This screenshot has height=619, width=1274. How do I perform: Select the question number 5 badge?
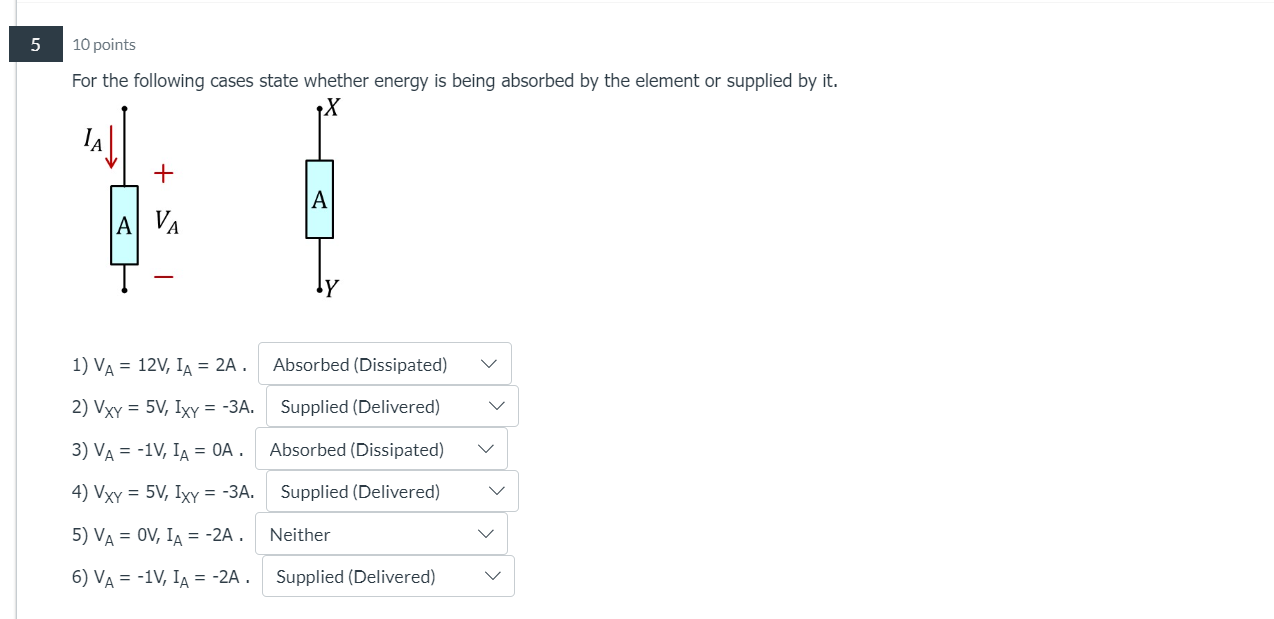tap(34, 44)
